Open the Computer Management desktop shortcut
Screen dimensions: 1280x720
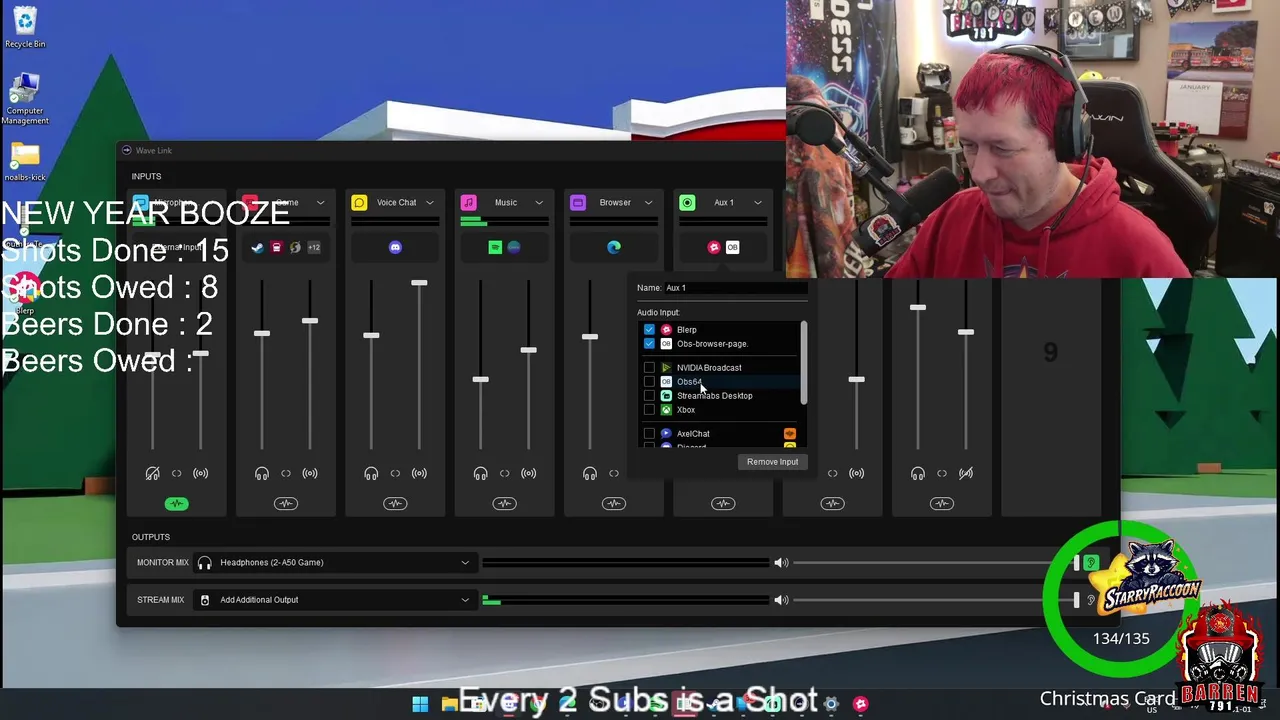(x=25, y=99)
